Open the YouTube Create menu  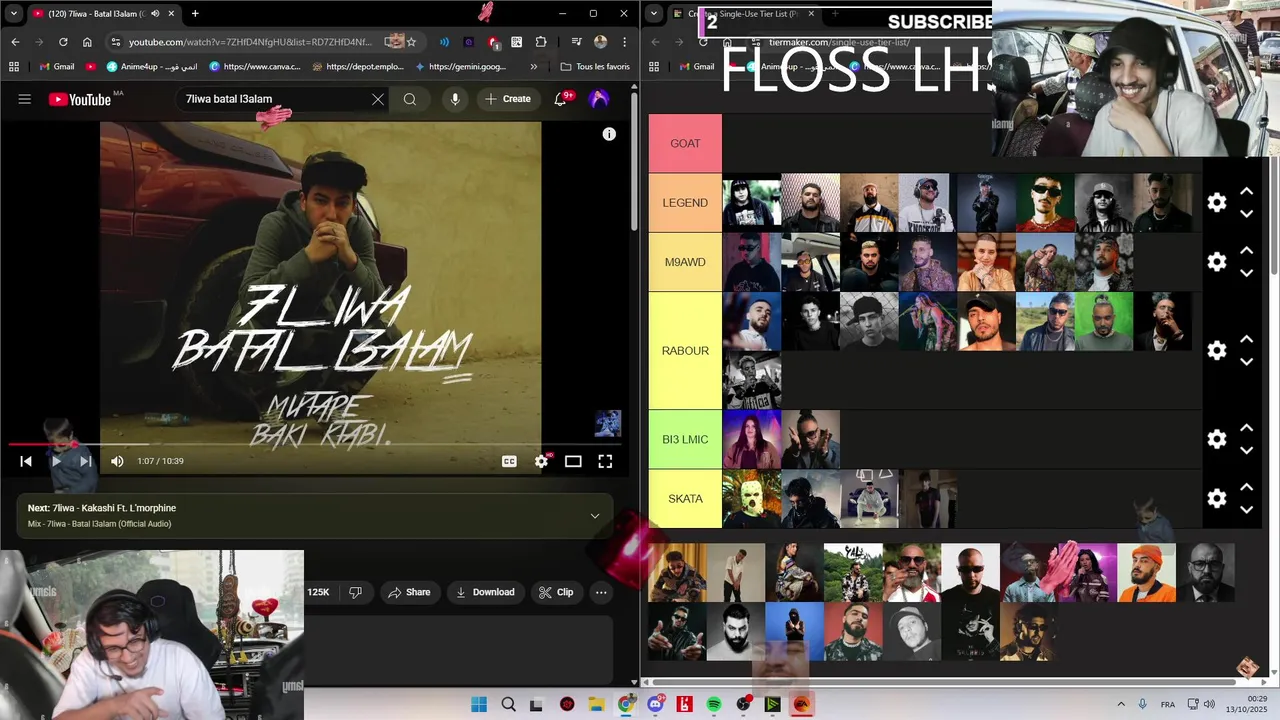(x=508, y=99)
